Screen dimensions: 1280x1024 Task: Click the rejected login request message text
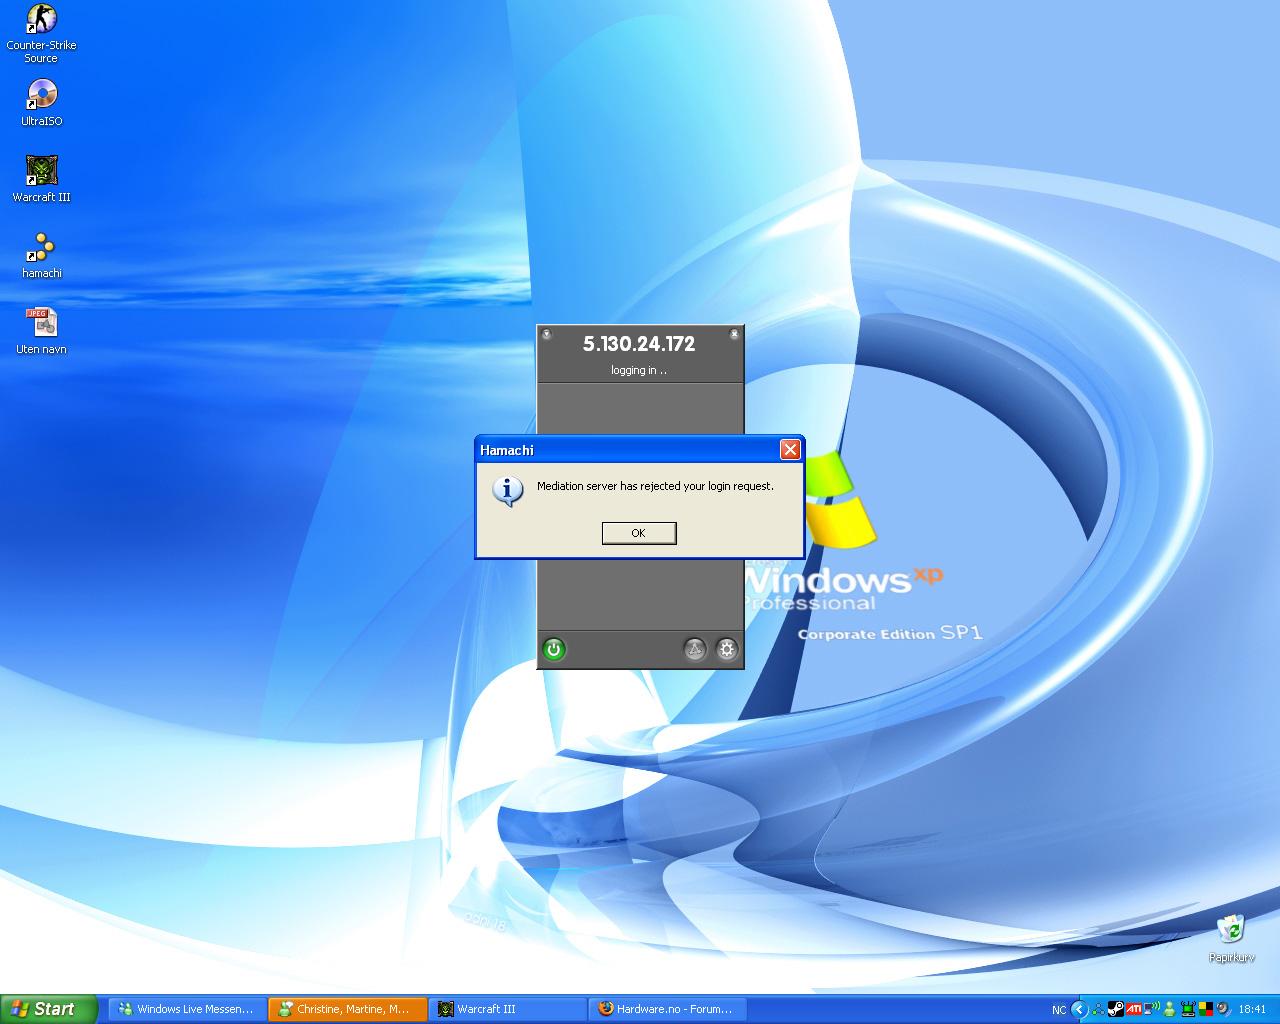655,486
